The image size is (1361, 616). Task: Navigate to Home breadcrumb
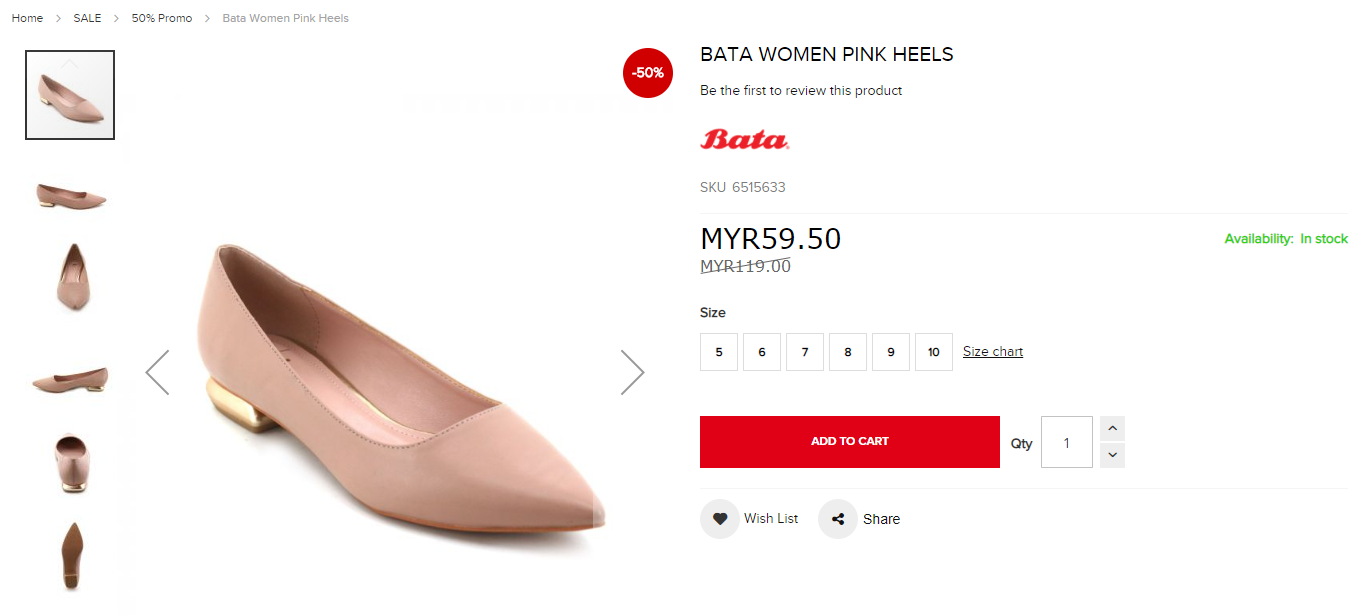(27, 18)
